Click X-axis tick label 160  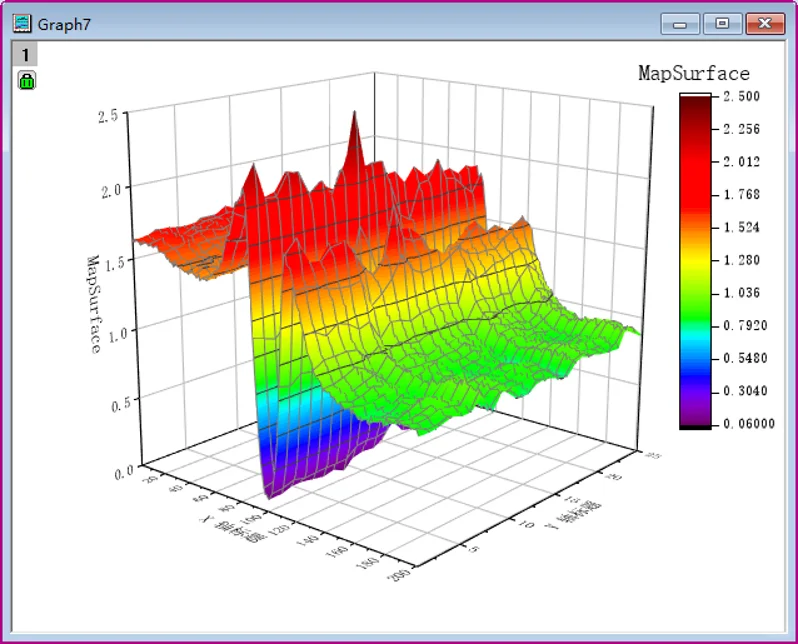[338, 550]
